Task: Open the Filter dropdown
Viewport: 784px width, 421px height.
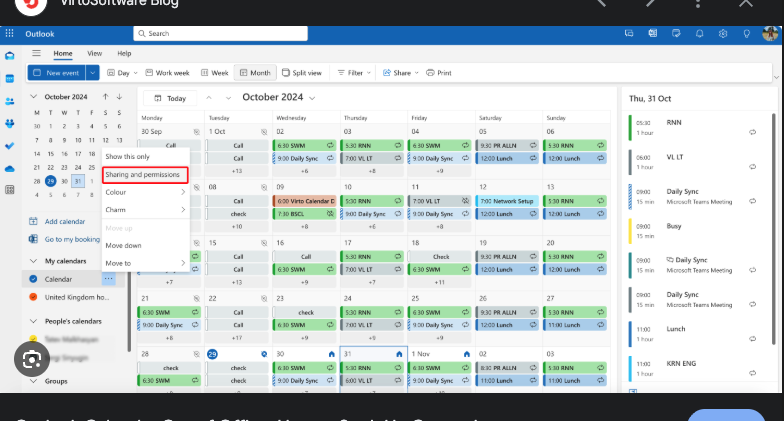Action: (354, 72)
